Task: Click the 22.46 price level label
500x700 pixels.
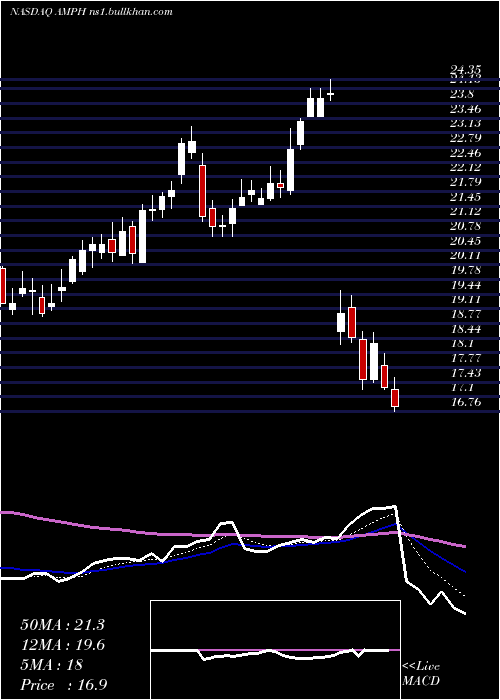Action: click(x=465, y=153)
